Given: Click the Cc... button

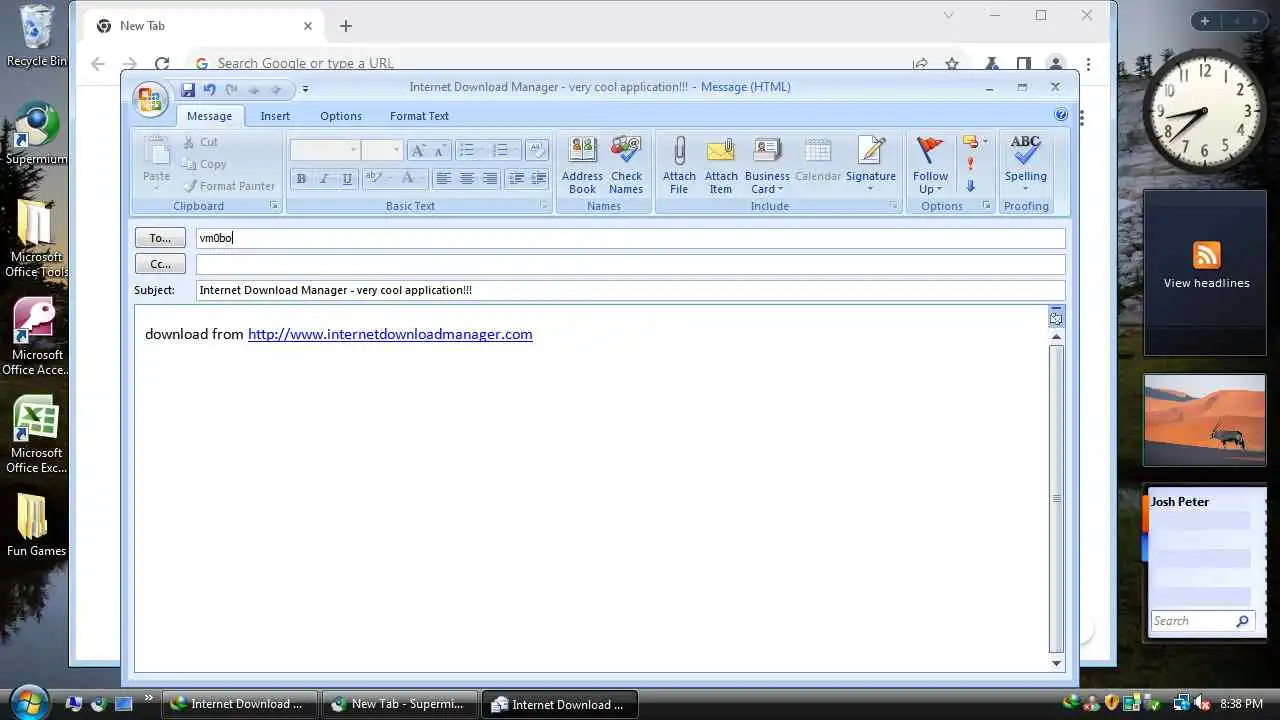Looking at the screenshot, I should pos(160,264).
